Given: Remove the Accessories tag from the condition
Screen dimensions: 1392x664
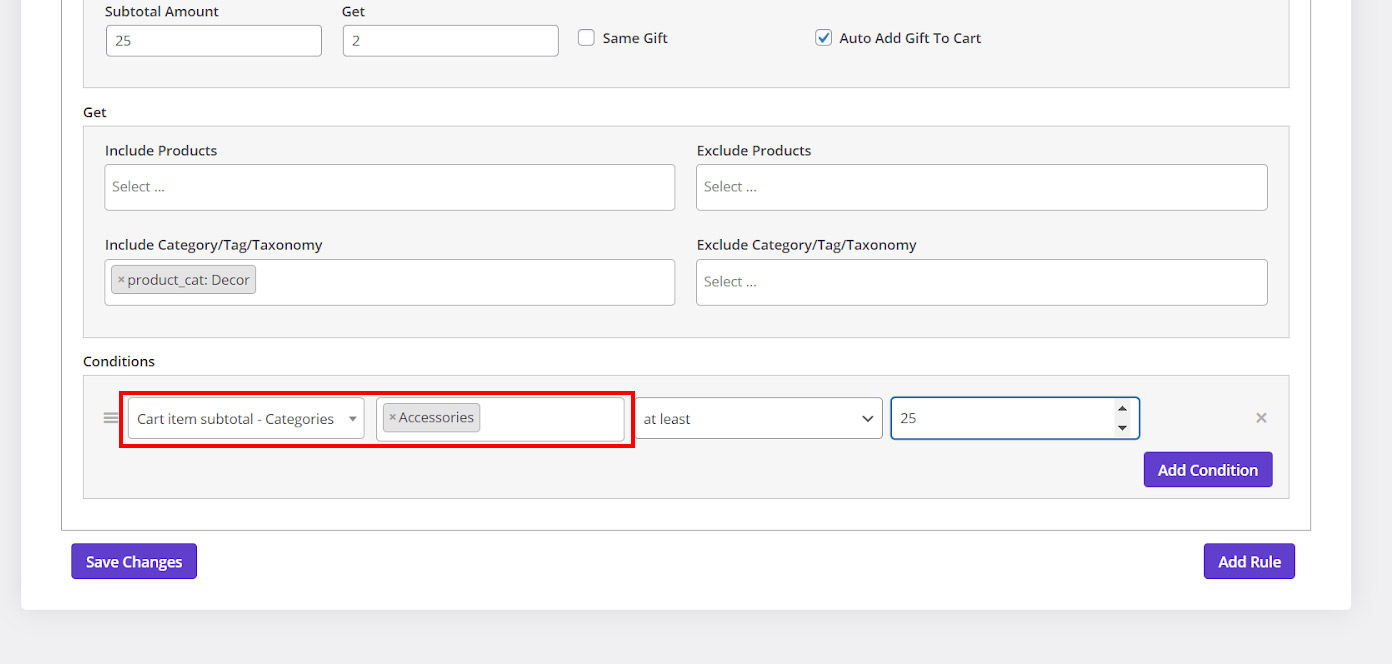Looking at the screenshot, I should click(x=392, y=418).
